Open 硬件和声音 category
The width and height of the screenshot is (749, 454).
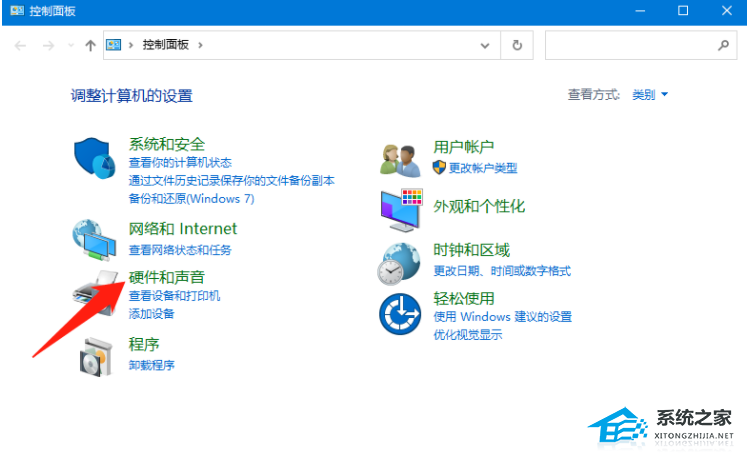click(x=167, y=277)
